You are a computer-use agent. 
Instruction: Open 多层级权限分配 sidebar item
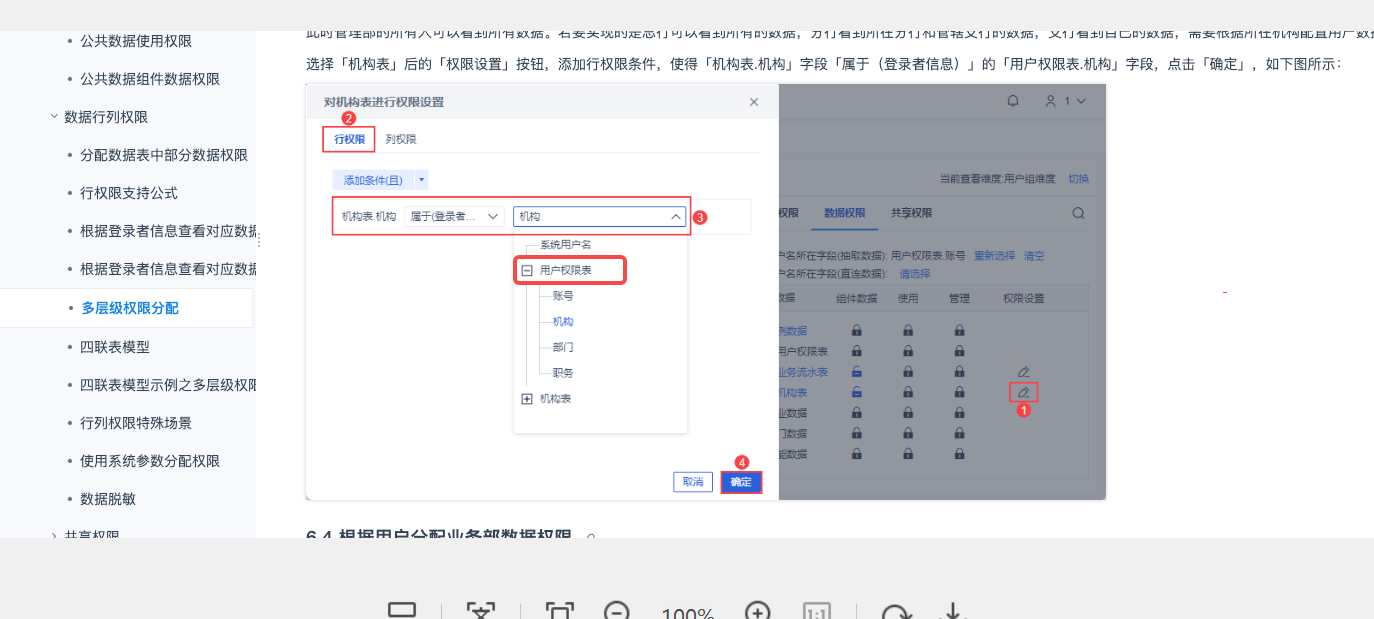pos(130,308)
